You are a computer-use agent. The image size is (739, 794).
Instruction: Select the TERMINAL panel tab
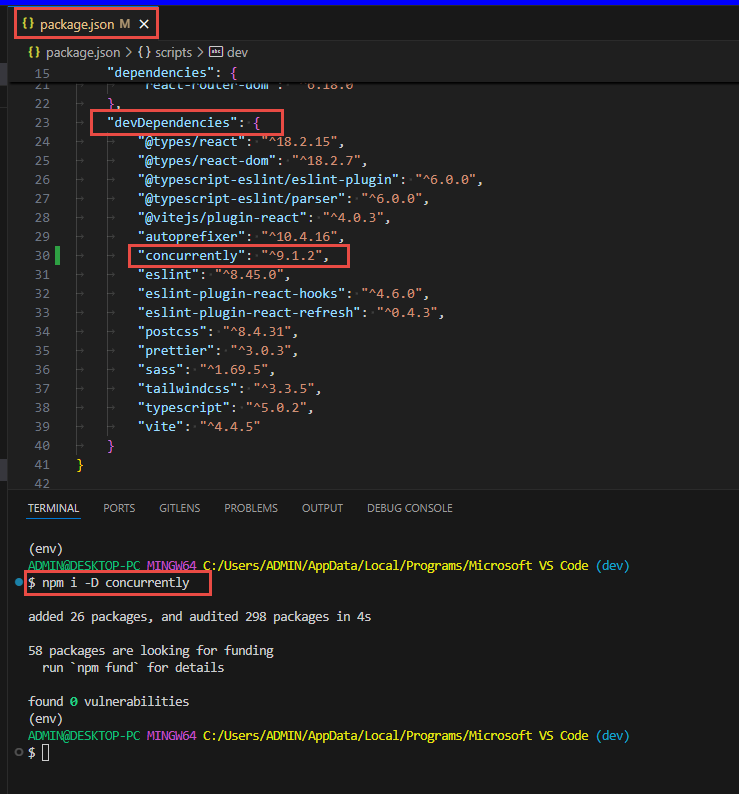point(53,508)
